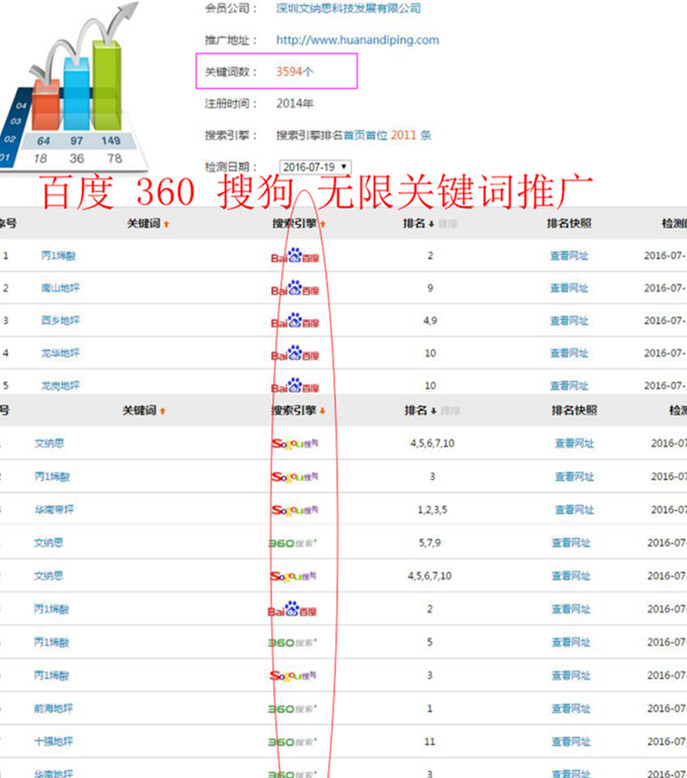Click 查看网址 in the 华南帝坪 row
Viewport: 687px width, 778px height.
point(574,510)
